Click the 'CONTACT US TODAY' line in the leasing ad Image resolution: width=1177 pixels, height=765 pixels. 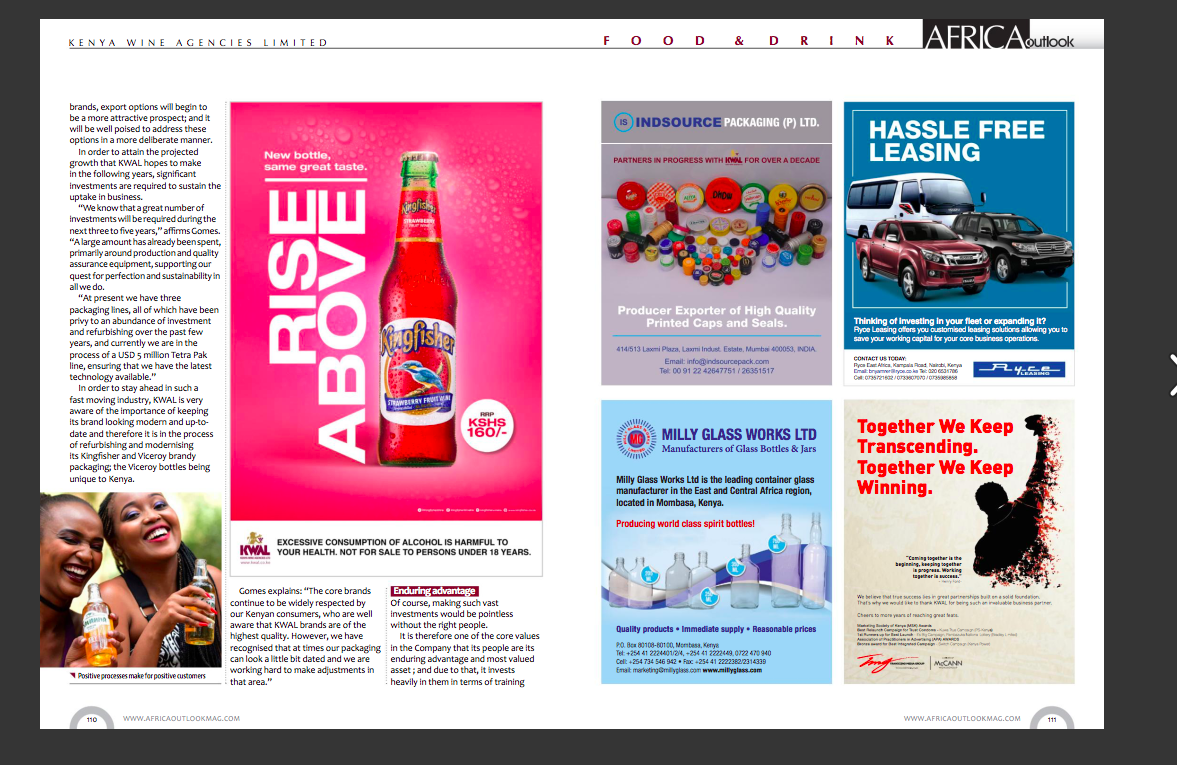point(880,359)
